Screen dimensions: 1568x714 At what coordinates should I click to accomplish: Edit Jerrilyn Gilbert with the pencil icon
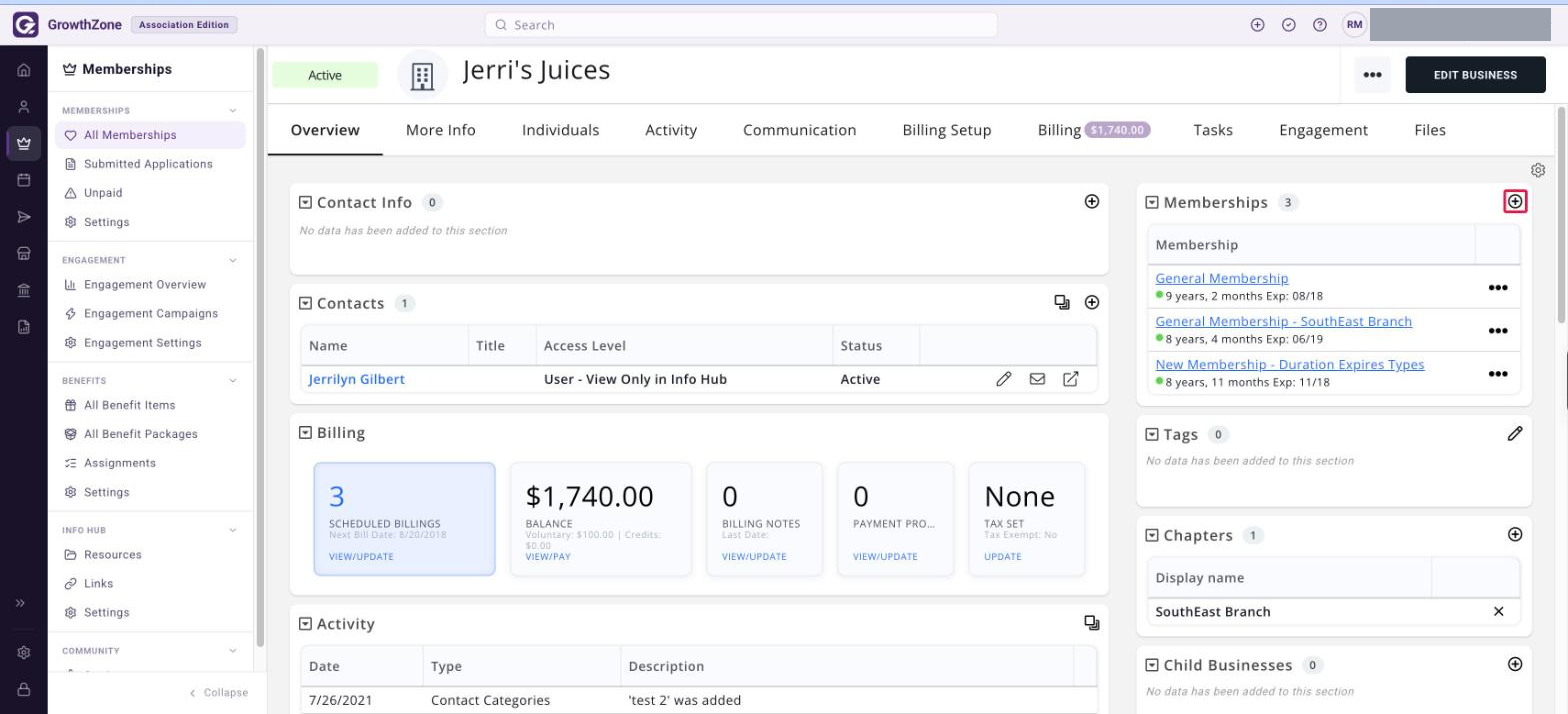pyautogui.click(x=1004, y=379)
